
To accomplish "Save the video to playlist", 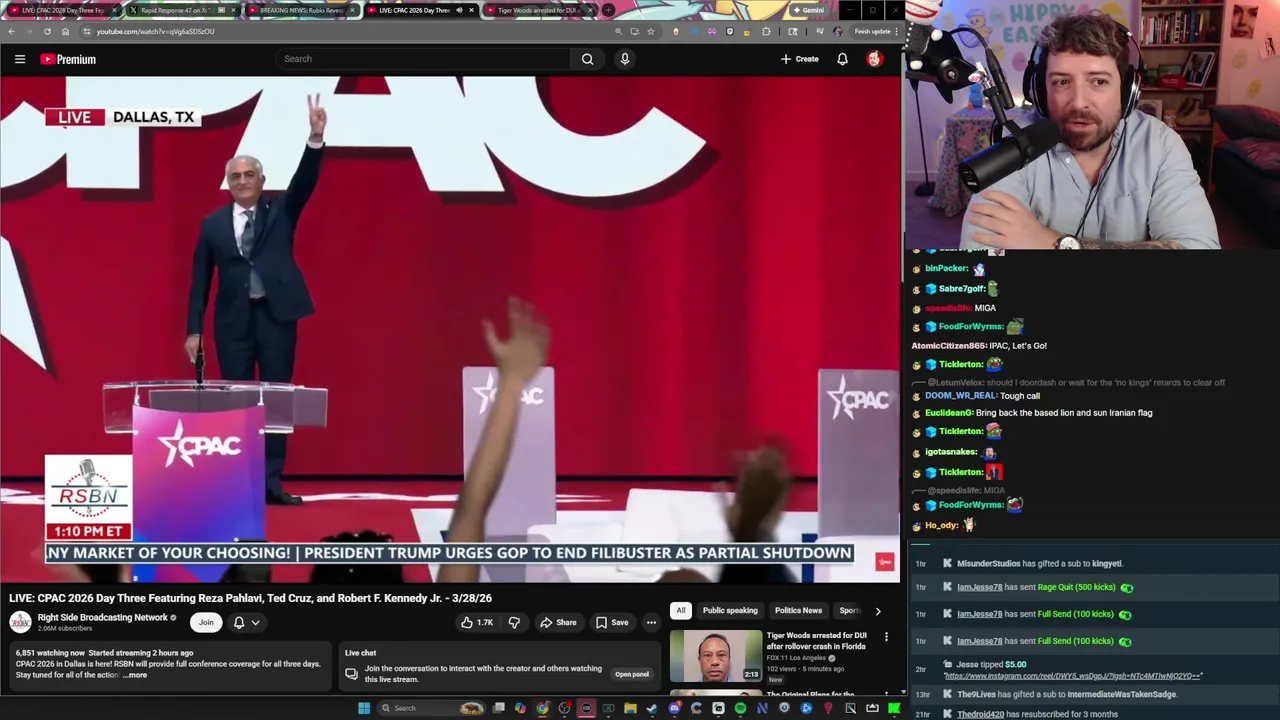I will 613,622.
